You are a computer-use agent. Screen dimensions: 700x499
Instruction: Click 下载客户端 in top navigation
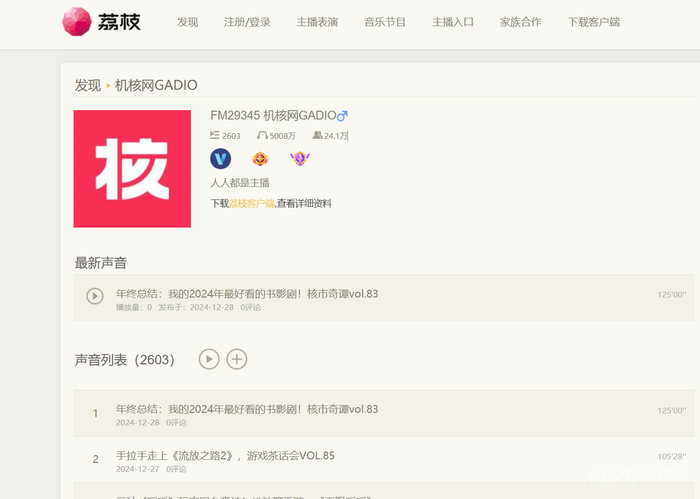tap(594, 22)
